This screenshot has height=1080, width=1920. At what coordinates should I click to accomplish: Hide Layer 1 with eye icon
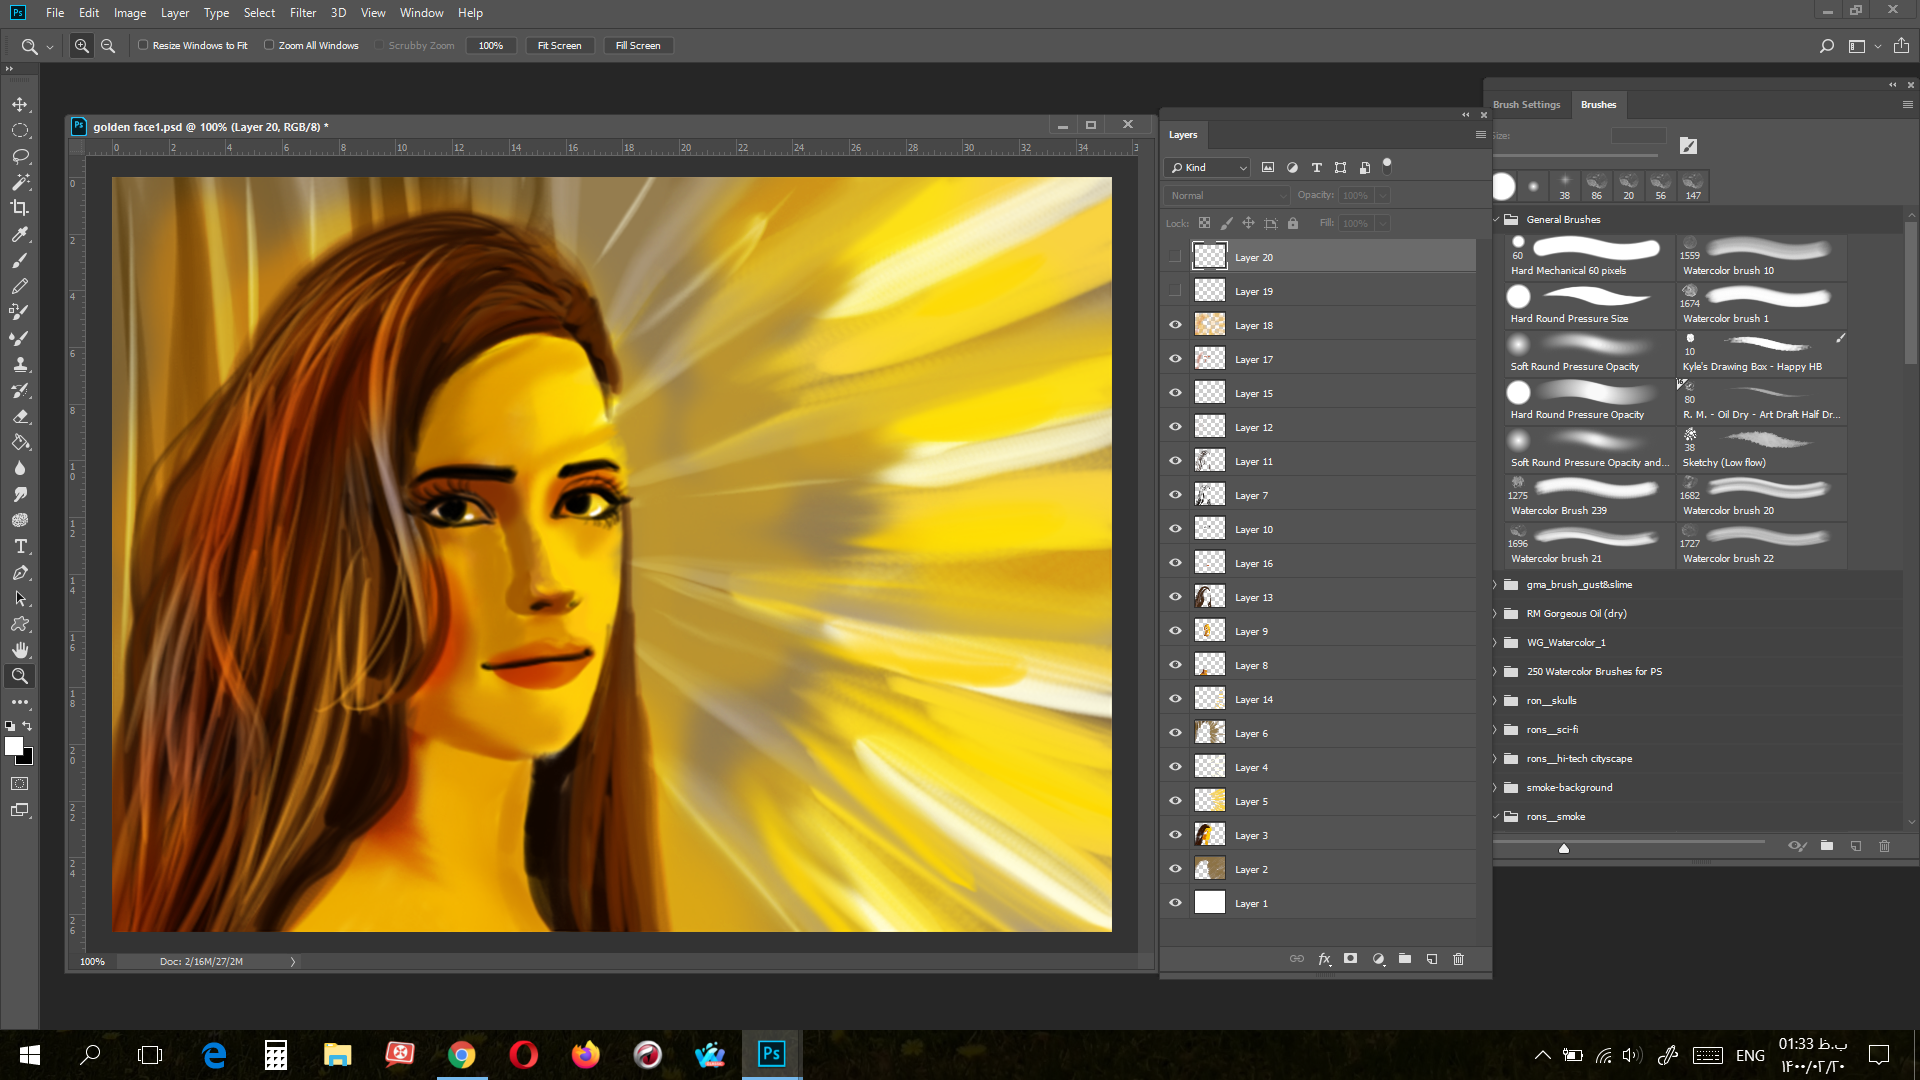click(1175, 903)
